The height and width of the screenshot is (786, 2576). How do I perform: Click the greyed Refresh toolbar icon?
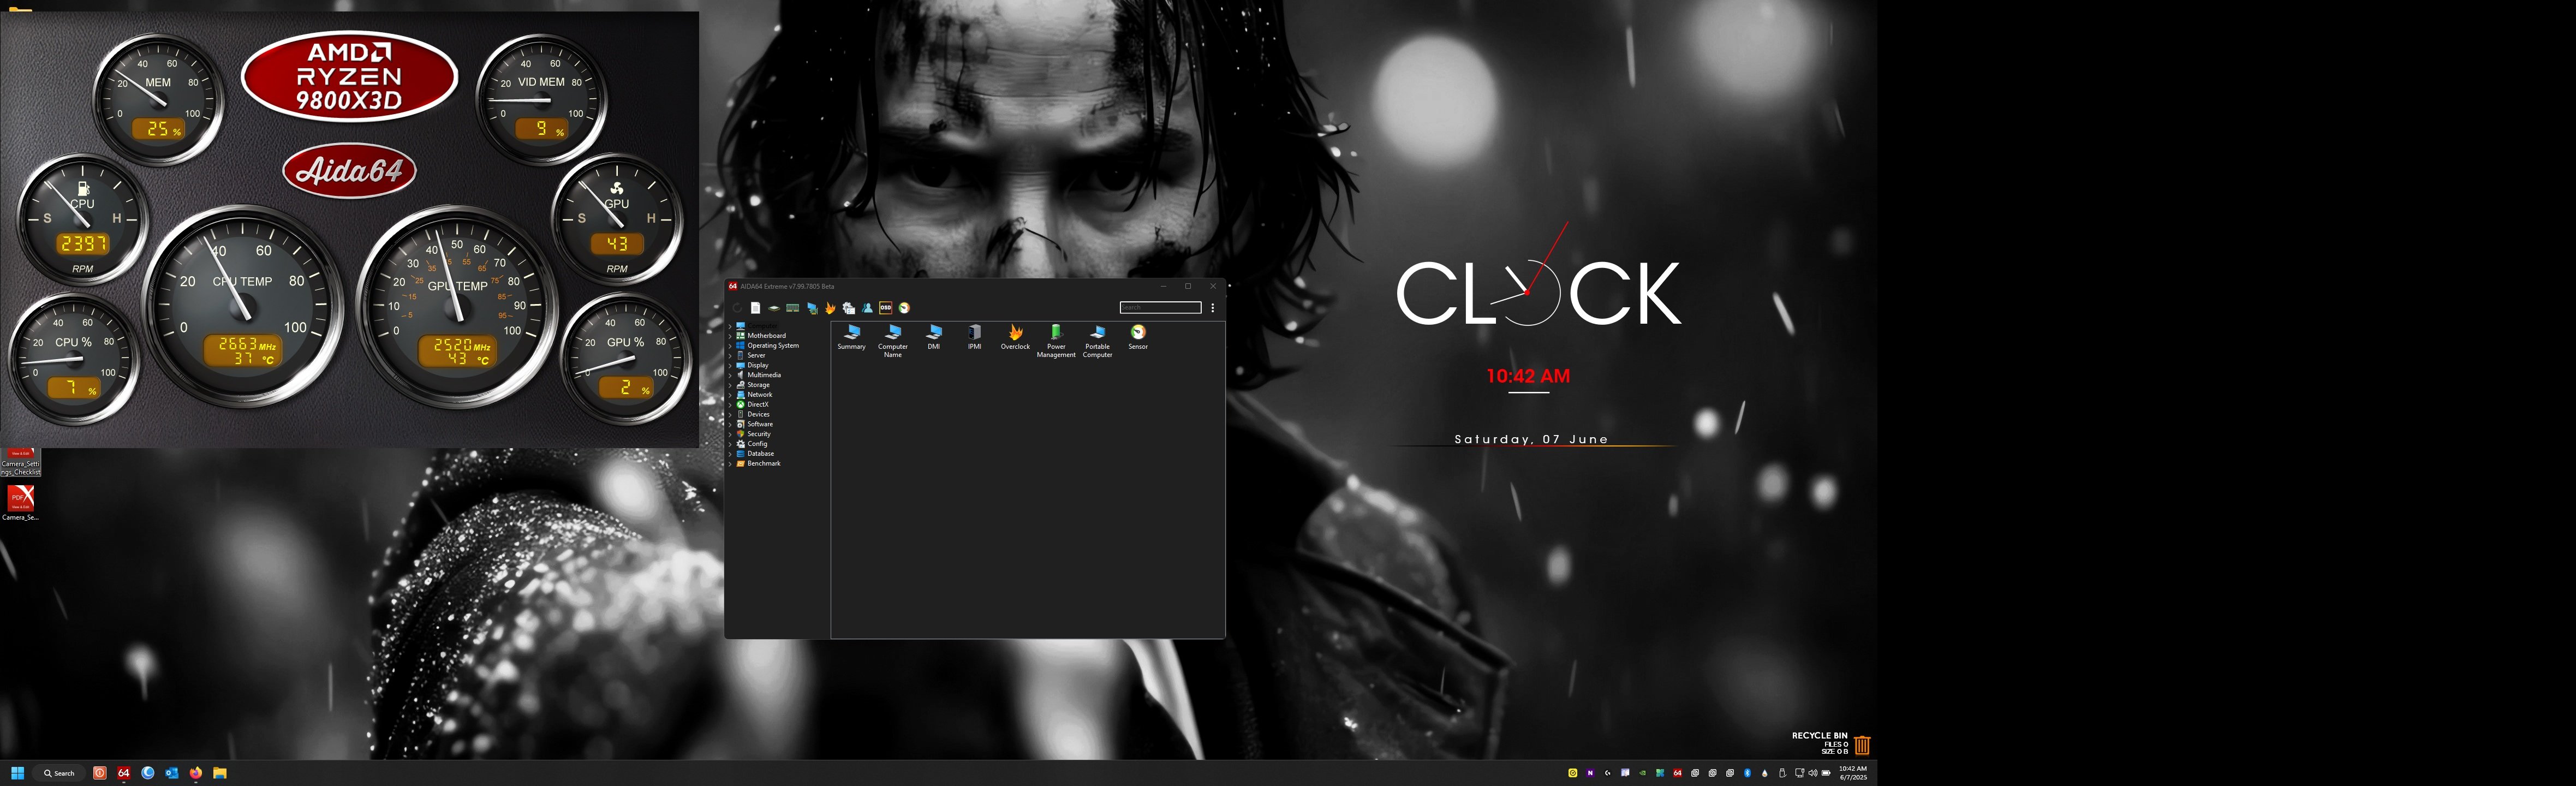[738, 308]
